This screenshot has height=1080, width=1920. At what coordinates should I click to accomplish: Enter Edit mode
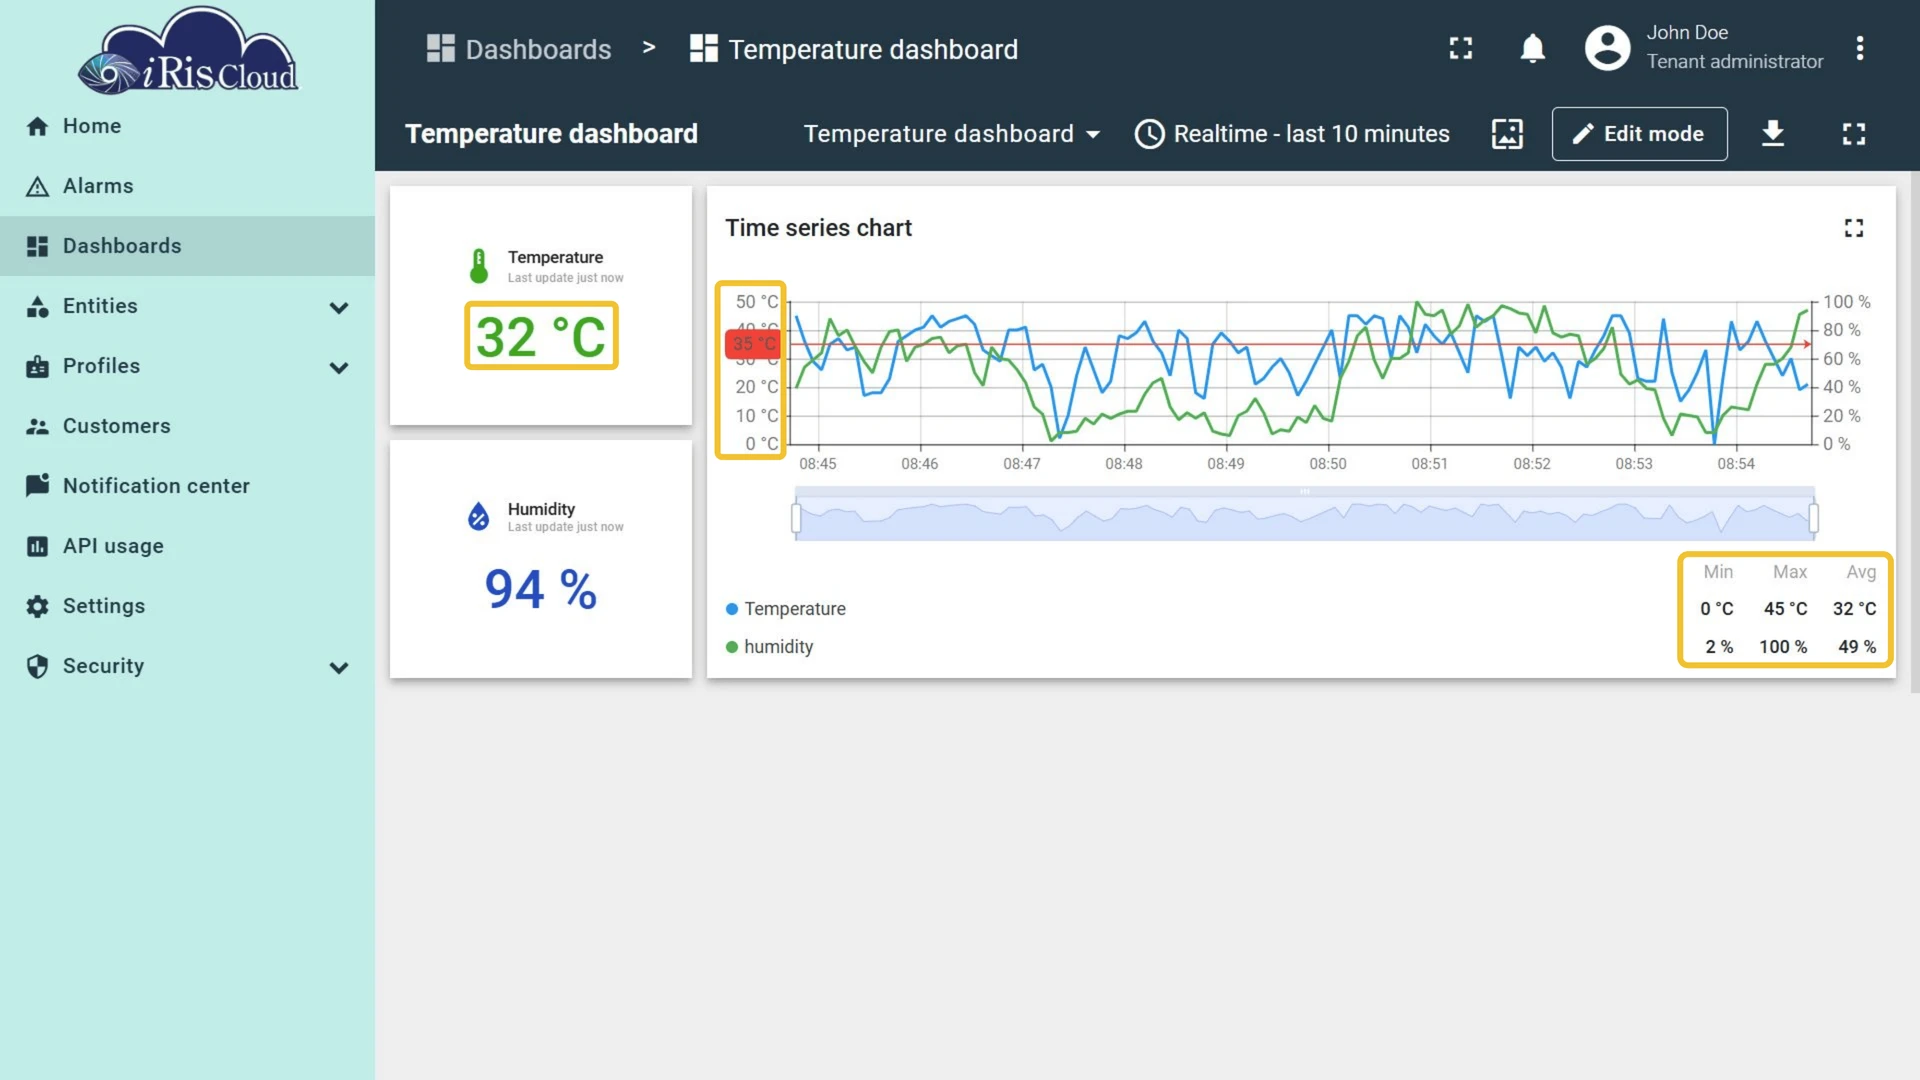pyautogui.click(x=1639, y=134)
